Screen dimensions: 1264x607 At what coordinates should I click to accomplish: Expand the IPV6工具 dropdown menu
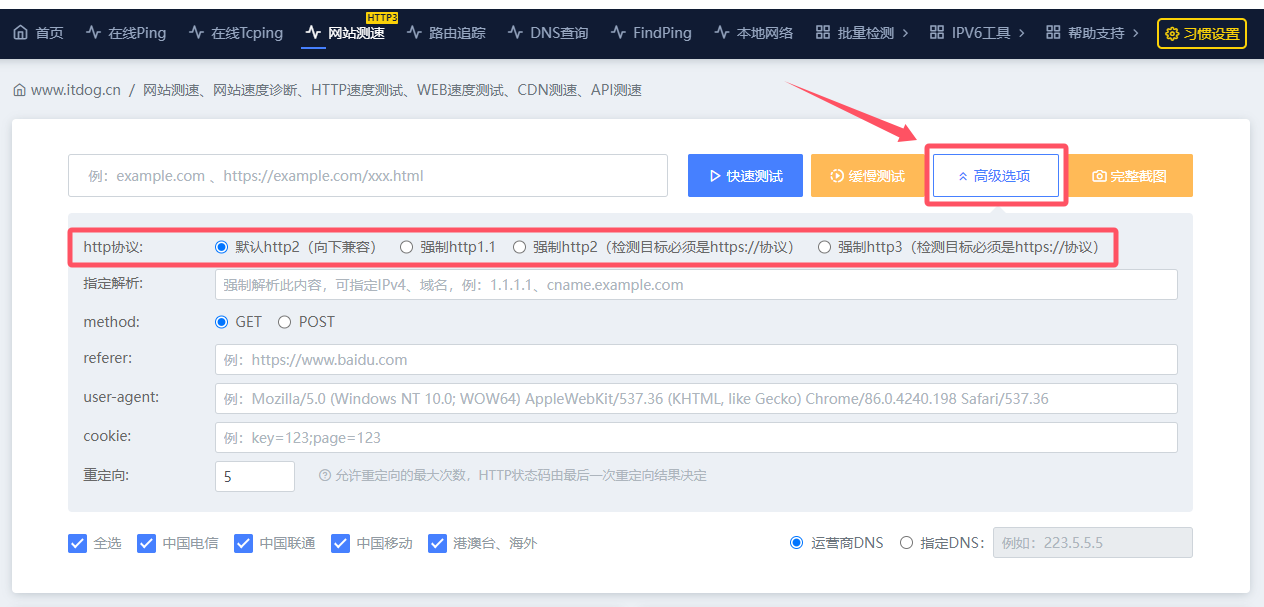[x=977, y=33]
